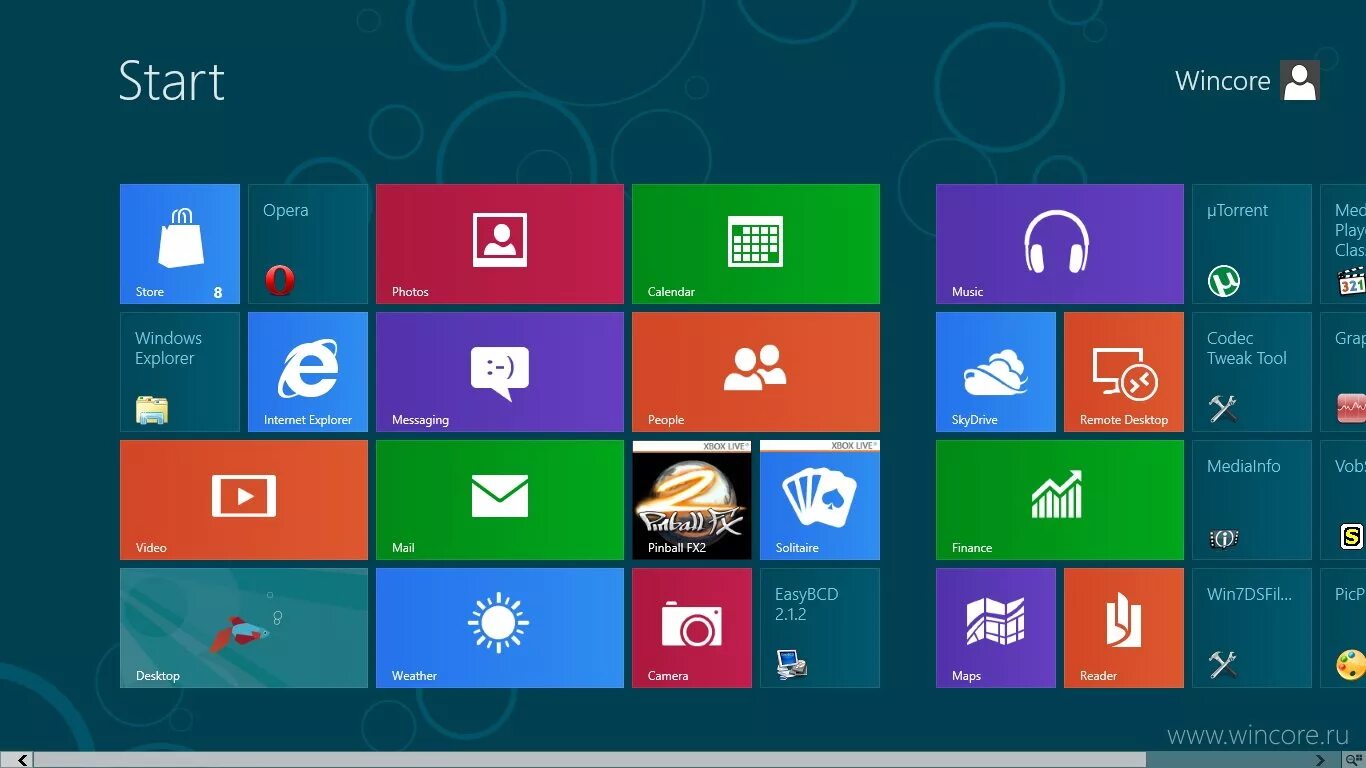Open the Music tile with headphones
This screenshot has height=768, width=1366.
pyautogui.click(x=1060, y=244)
